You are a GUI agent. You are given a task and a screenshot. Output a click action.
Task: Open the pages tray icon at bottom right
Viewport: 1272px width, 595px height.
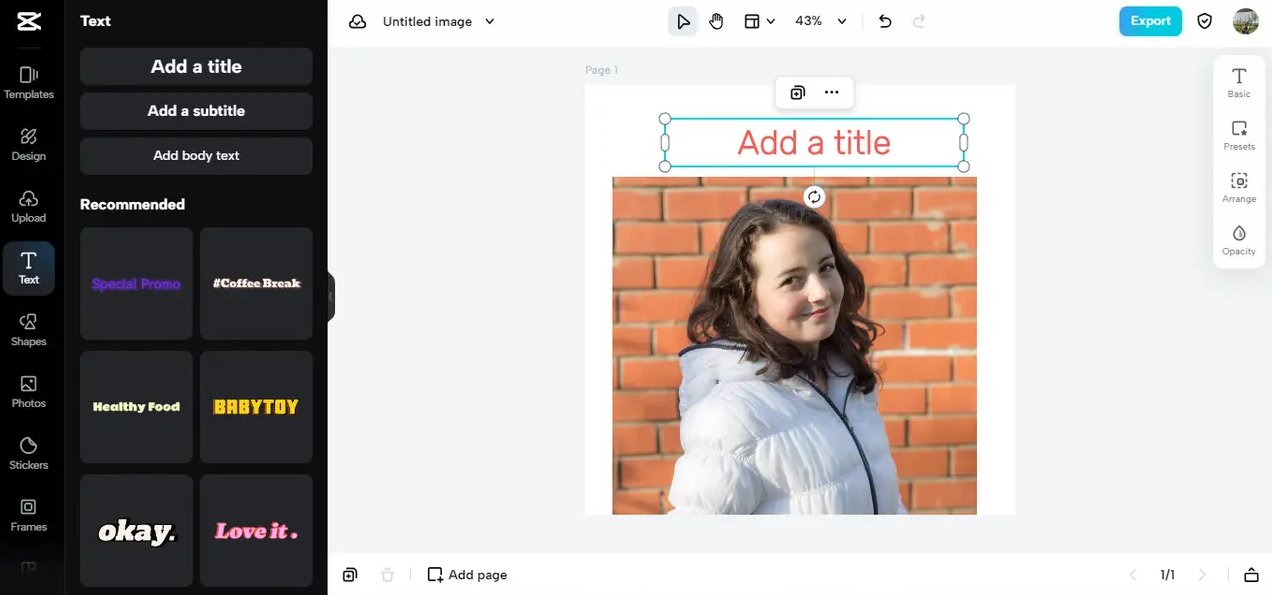tap(1251, 575)
